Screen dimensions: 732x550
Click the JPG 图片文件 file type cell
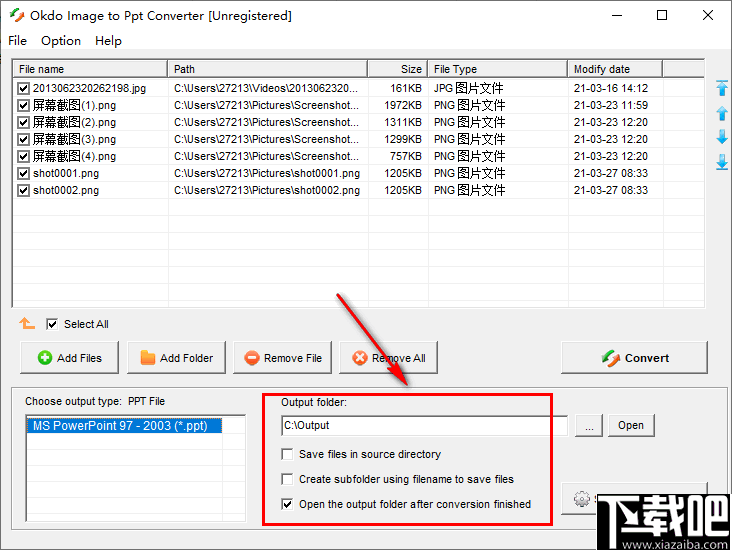[x=468, y=88]
